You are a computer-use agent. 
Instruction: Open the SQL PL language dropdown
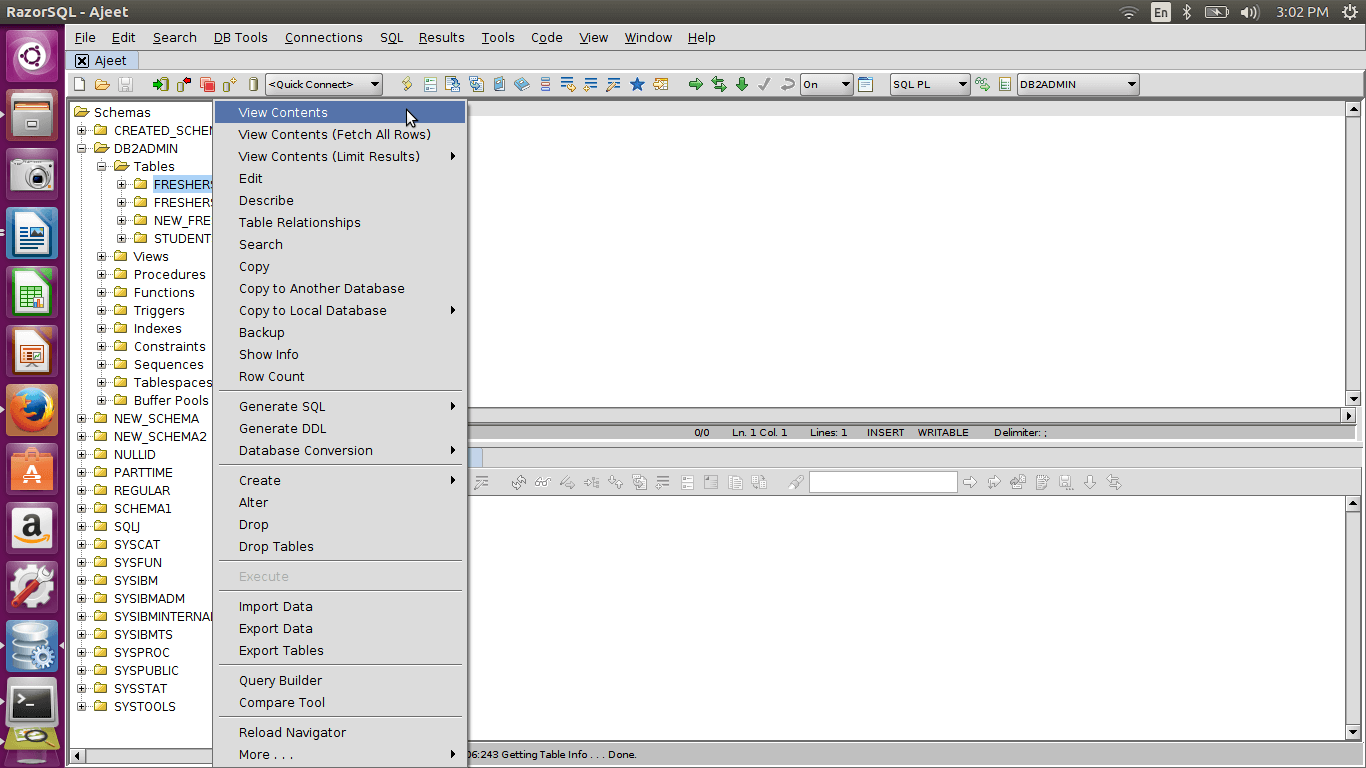point(930,85)
